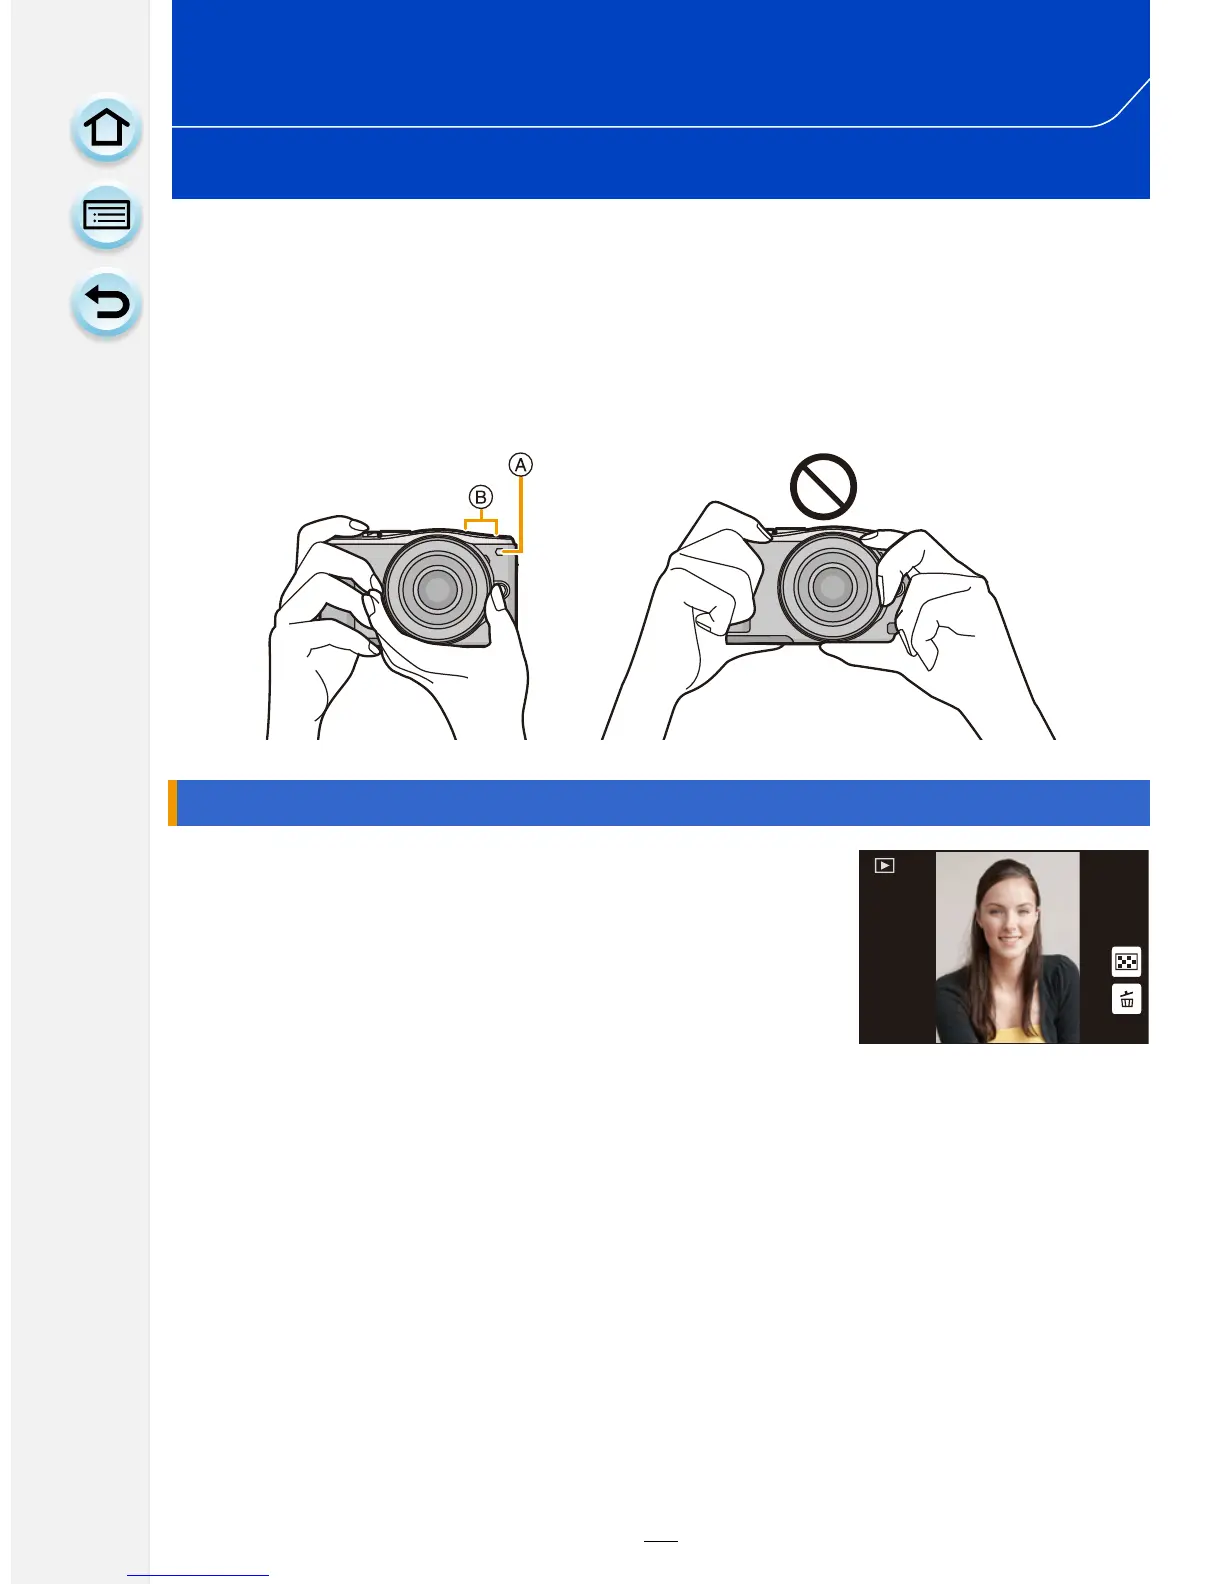Go to the manual's home page icon
Screen dimensions: 1224x1584
coord(106,129)
